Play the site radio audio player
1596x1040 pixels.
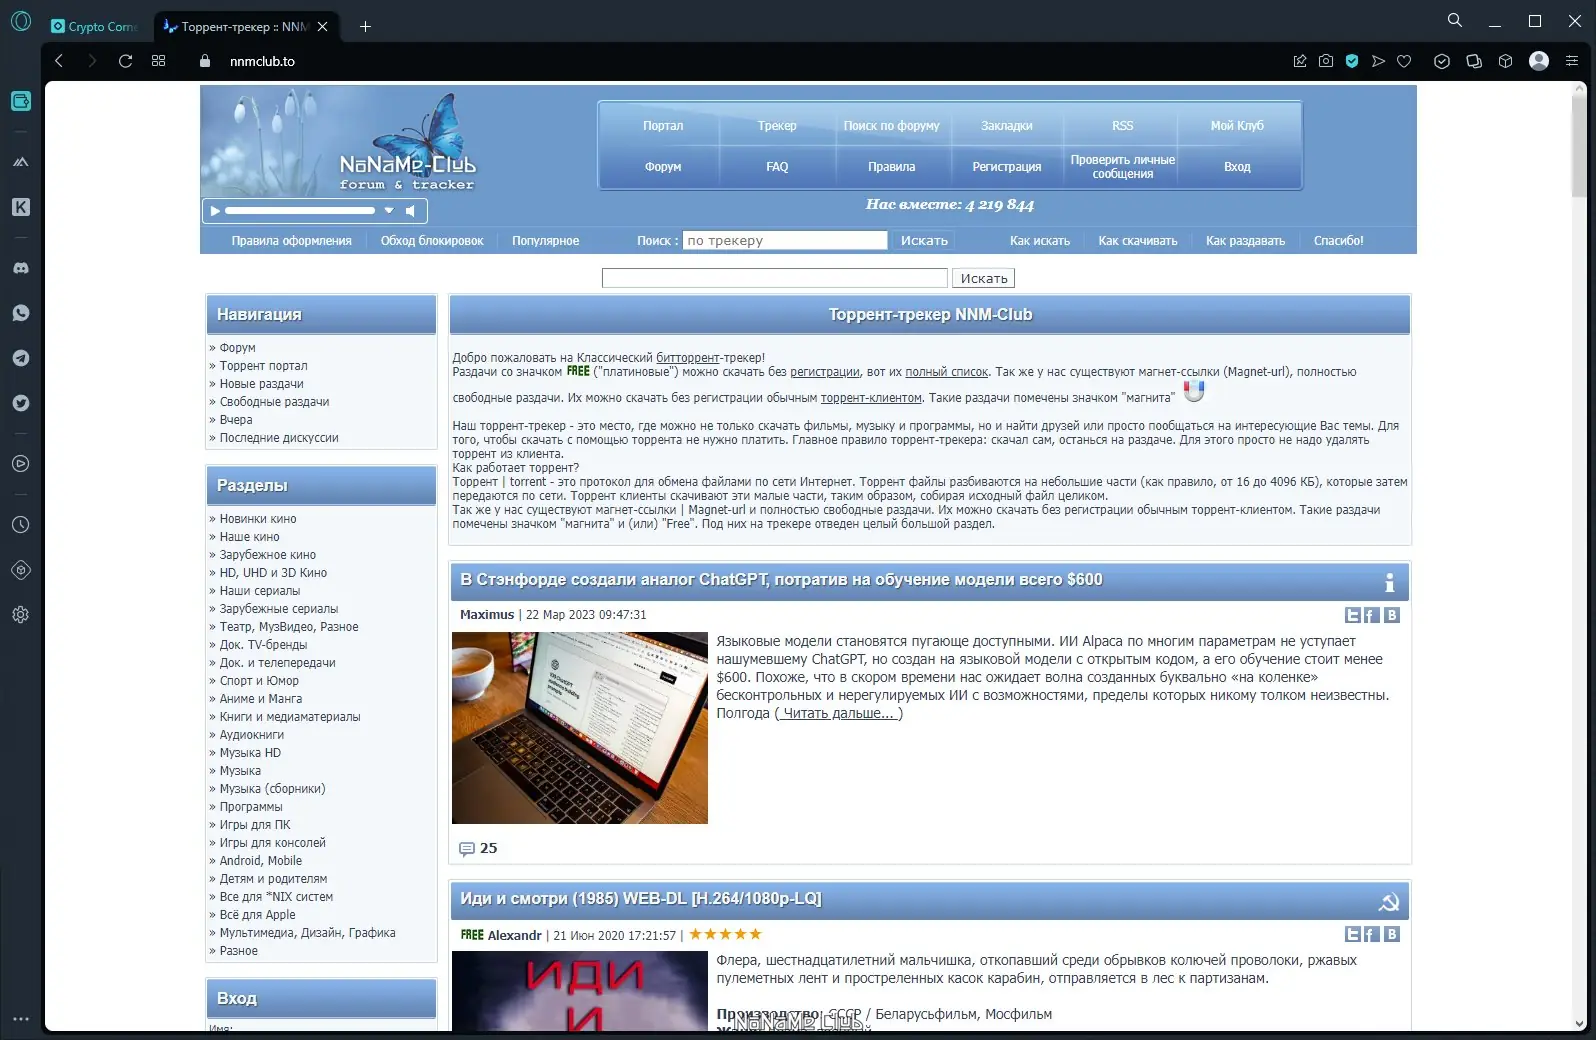[x=214, y=210]
